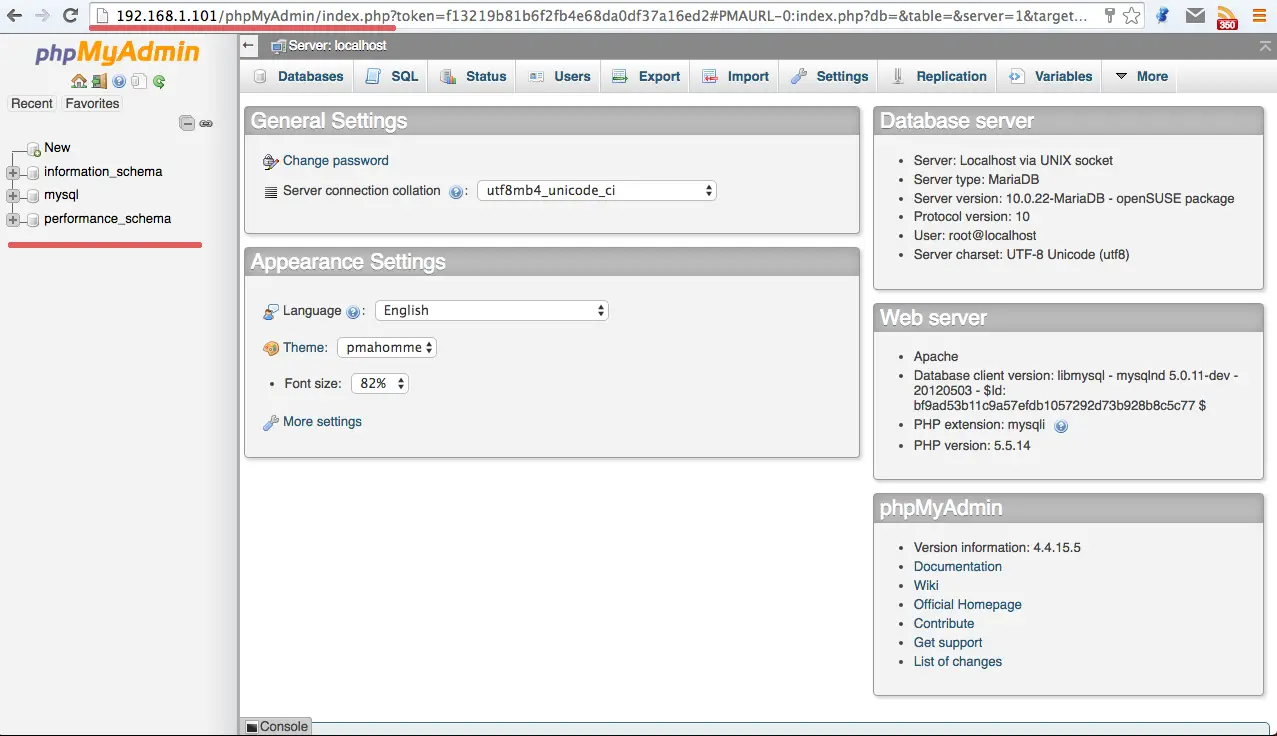1277x736 pixels.
Task: Go to the Replication tab
Action: click(x=939, y=76)
